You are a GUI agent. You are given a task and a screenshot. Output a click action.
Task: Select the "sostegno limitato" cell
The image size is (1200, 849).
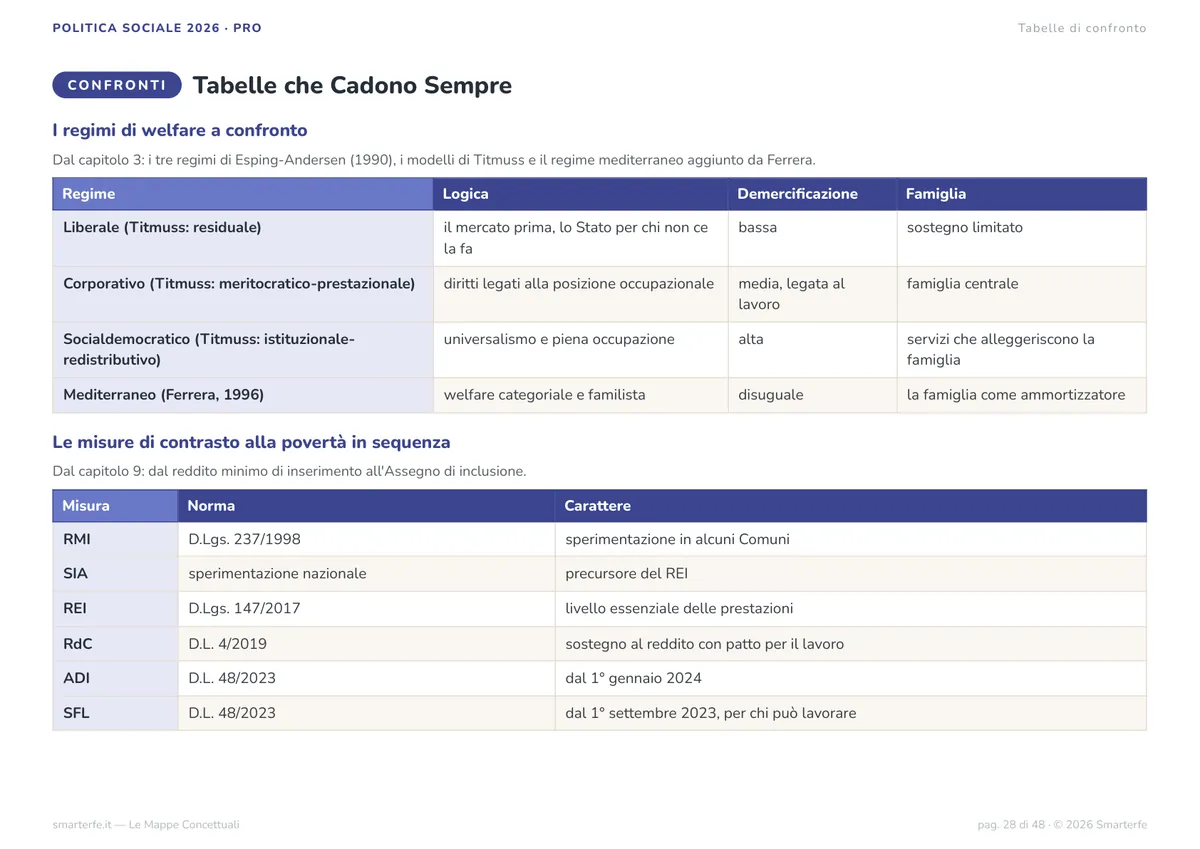(x=1021, y=238)
